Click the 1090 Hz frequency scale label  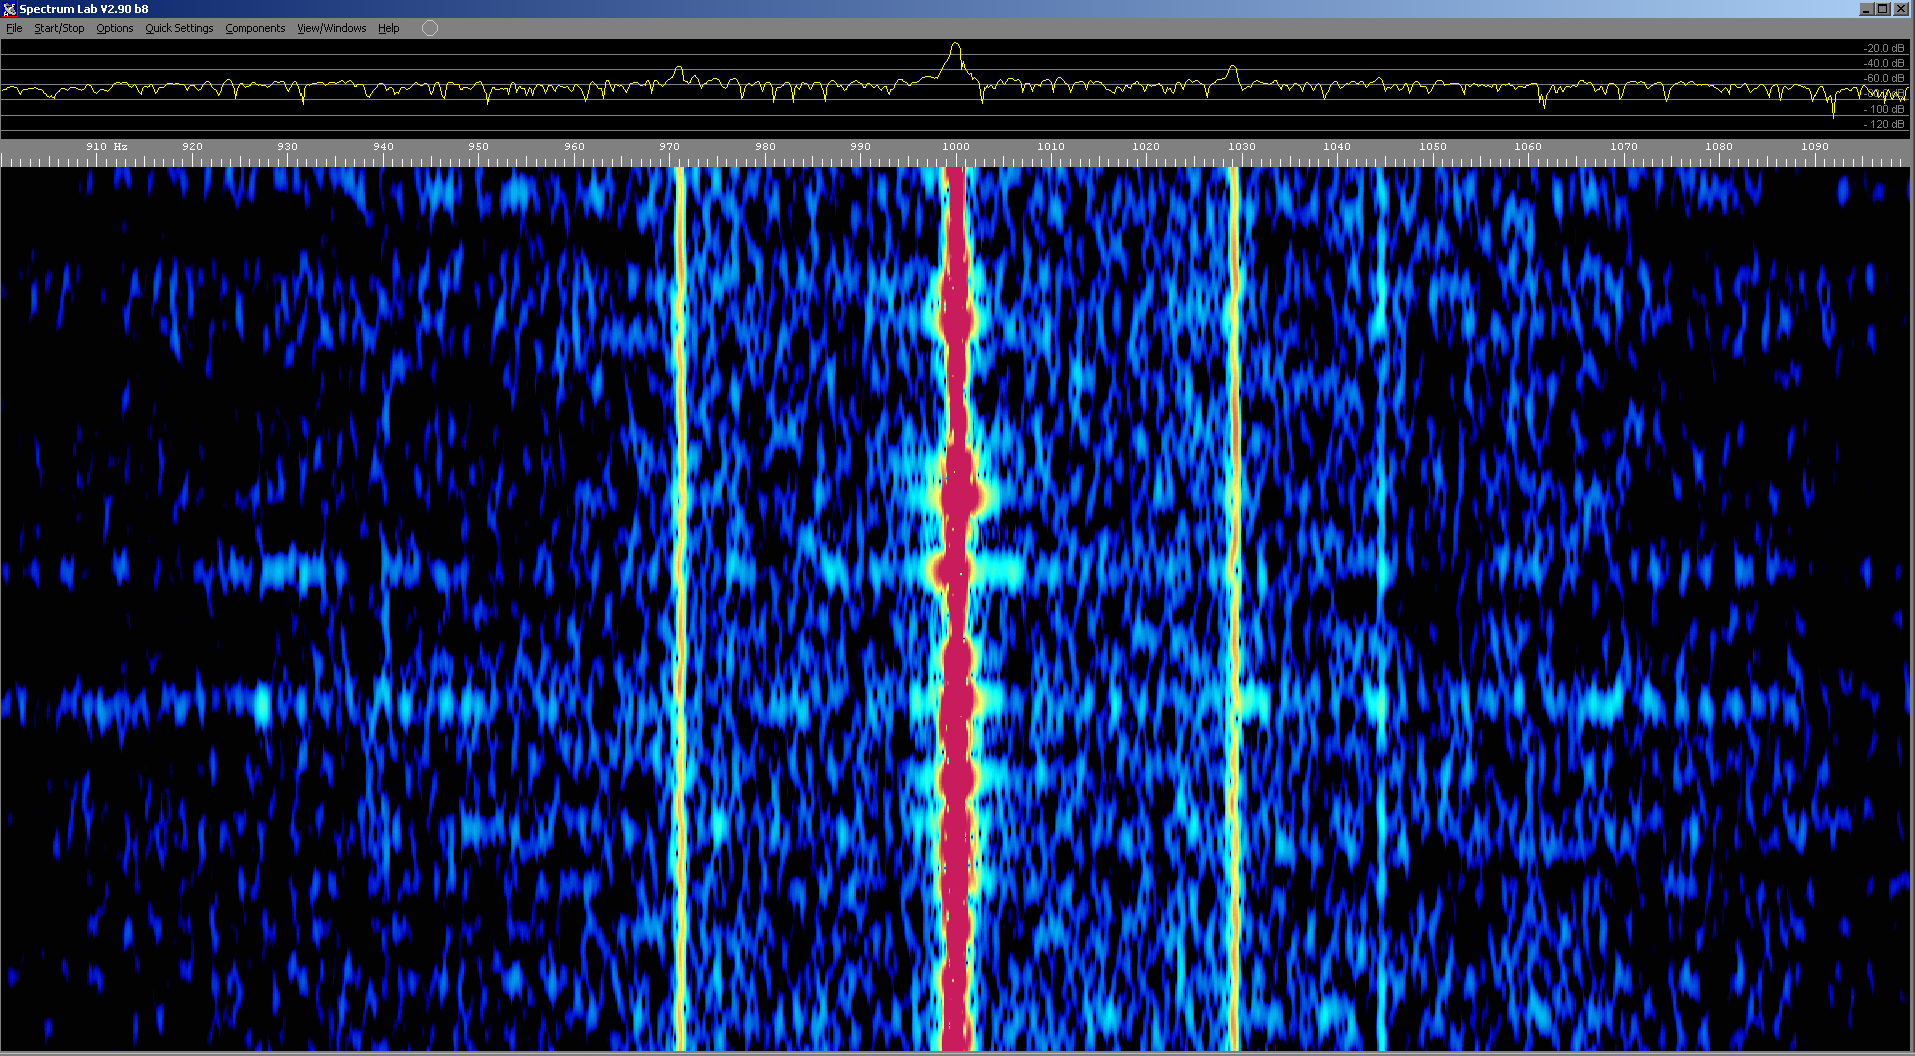(1815, 147)
